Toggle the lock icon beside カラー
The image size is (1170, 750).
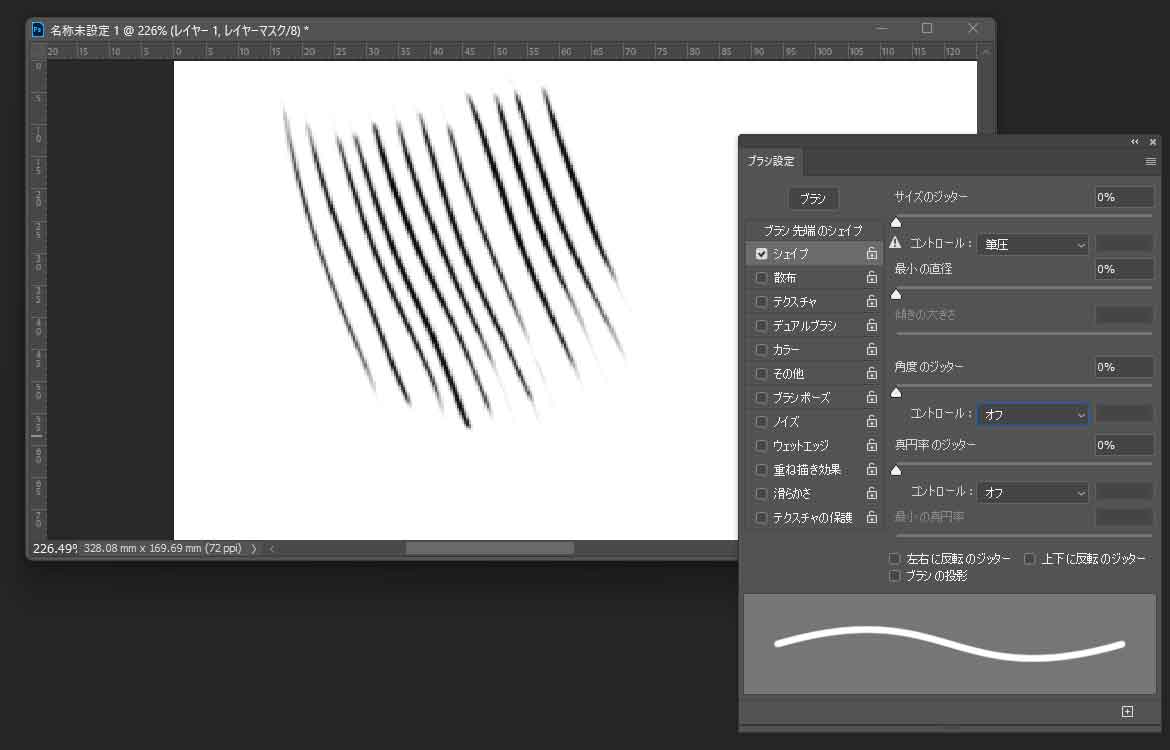[872, 350]
